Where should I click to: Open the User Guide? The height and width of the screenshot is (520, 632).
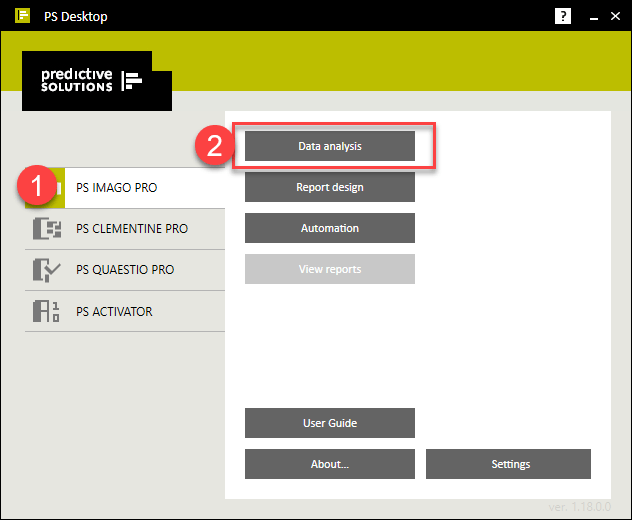pos(330,423)
